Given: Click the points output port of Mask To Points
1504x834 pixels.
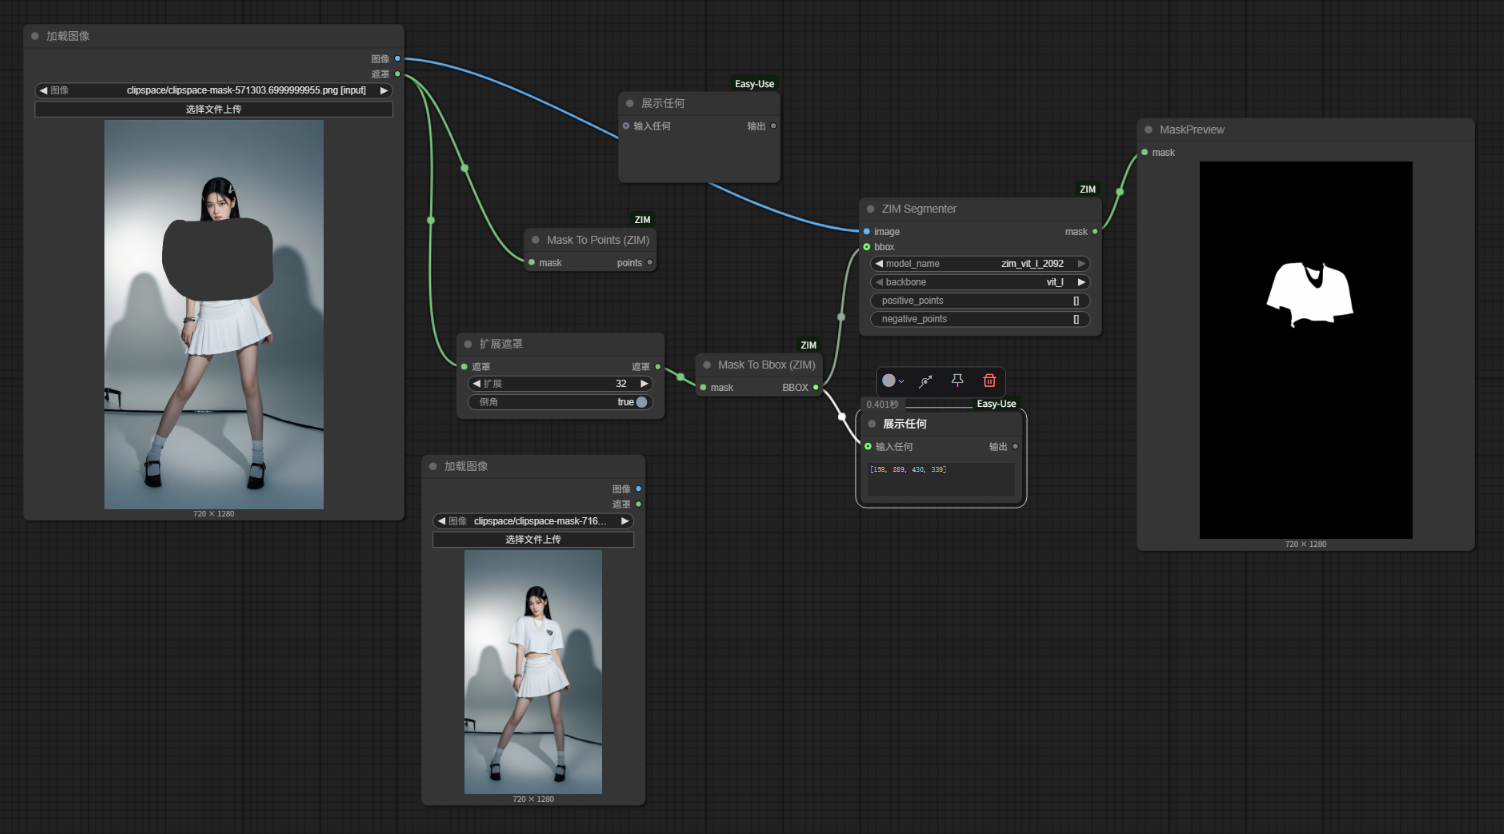Looking at the screenshot, I should (x=650, y=263).
